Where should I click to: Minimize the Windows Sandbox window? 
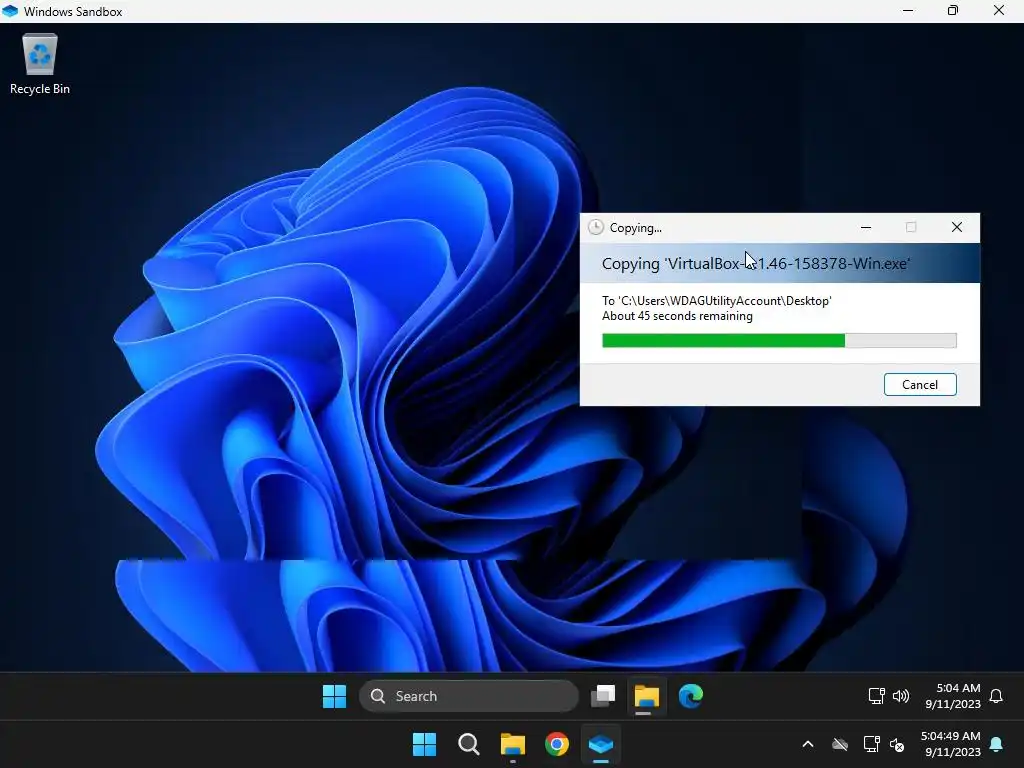[908, 10]
